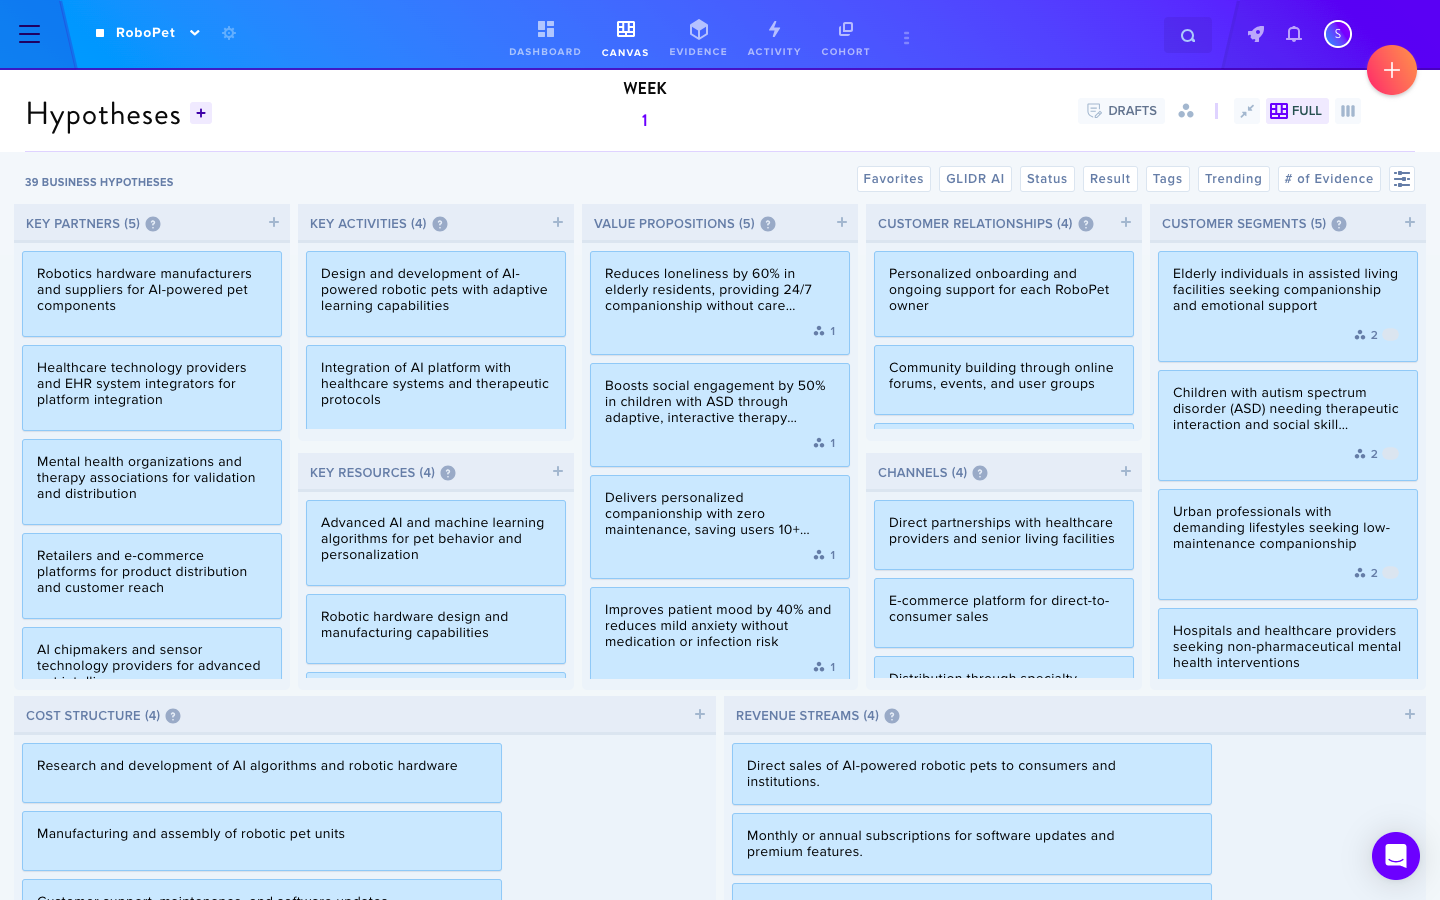This screenshot has height=900, width=1440.
Task: Expand the RoboPet project dropdown
Action: pos(195,33)
